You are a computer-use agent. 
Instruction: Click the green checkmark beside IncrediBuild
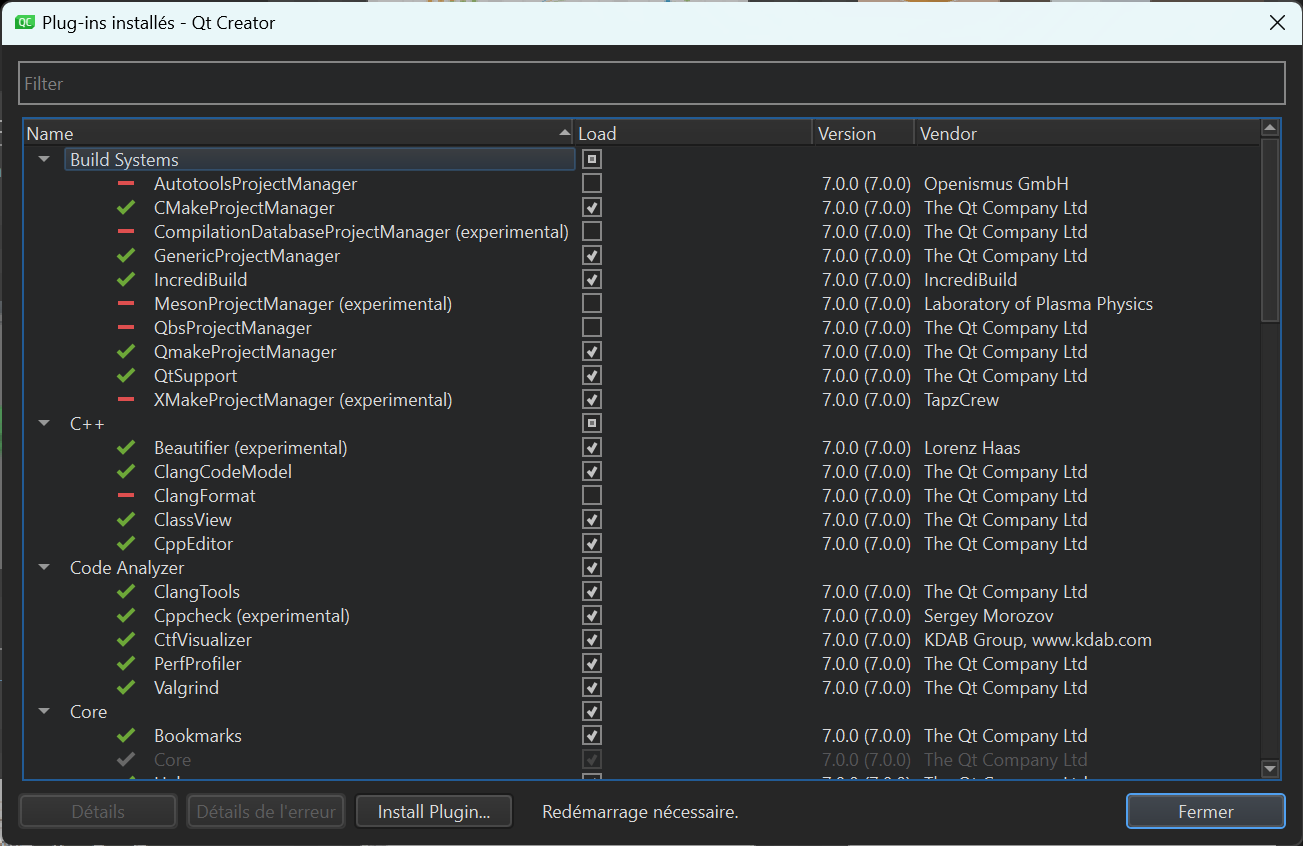[126, 280]
